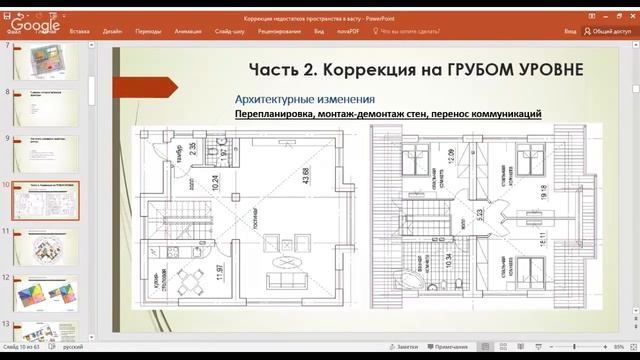Select slide 9 thumbnail

46,154
